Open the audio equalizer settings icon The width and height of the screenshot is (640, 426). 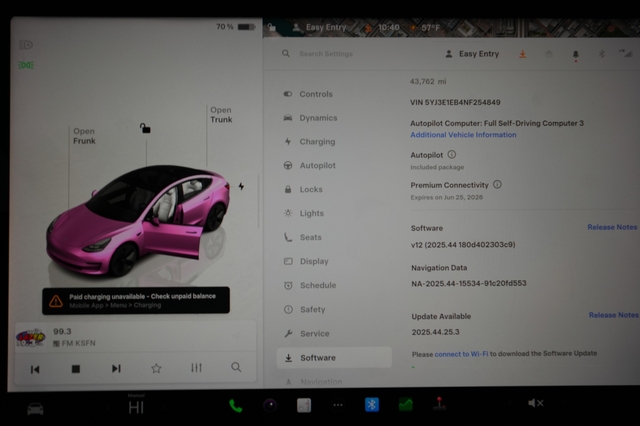click(196, 368)
